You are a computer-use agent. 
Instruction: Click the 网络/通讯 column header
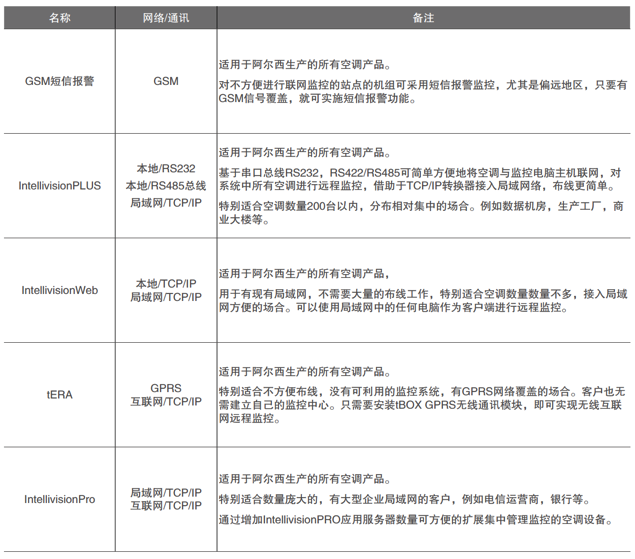[x=166, y=18]
